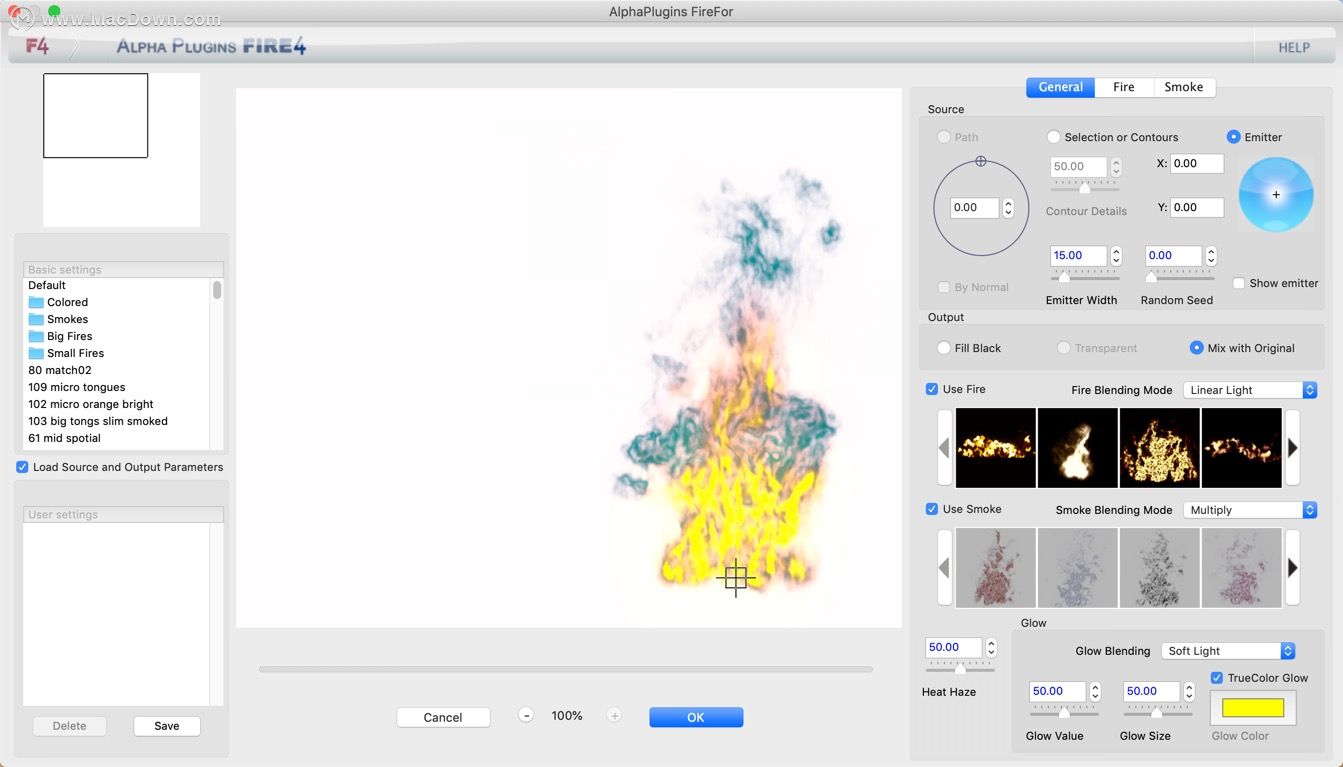Click the HELP button
This screenshot has height=767, width=1343.
click(x=1294, y=47)
